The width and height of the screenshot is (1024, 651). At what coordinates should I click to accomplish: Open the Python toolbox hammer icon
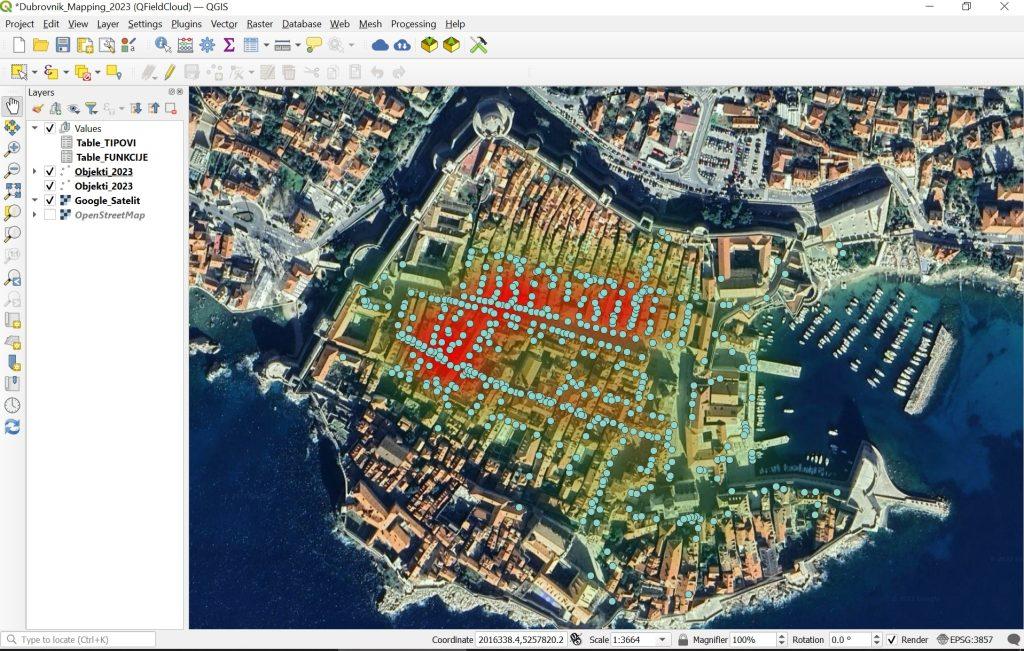(x=478, y=45)
